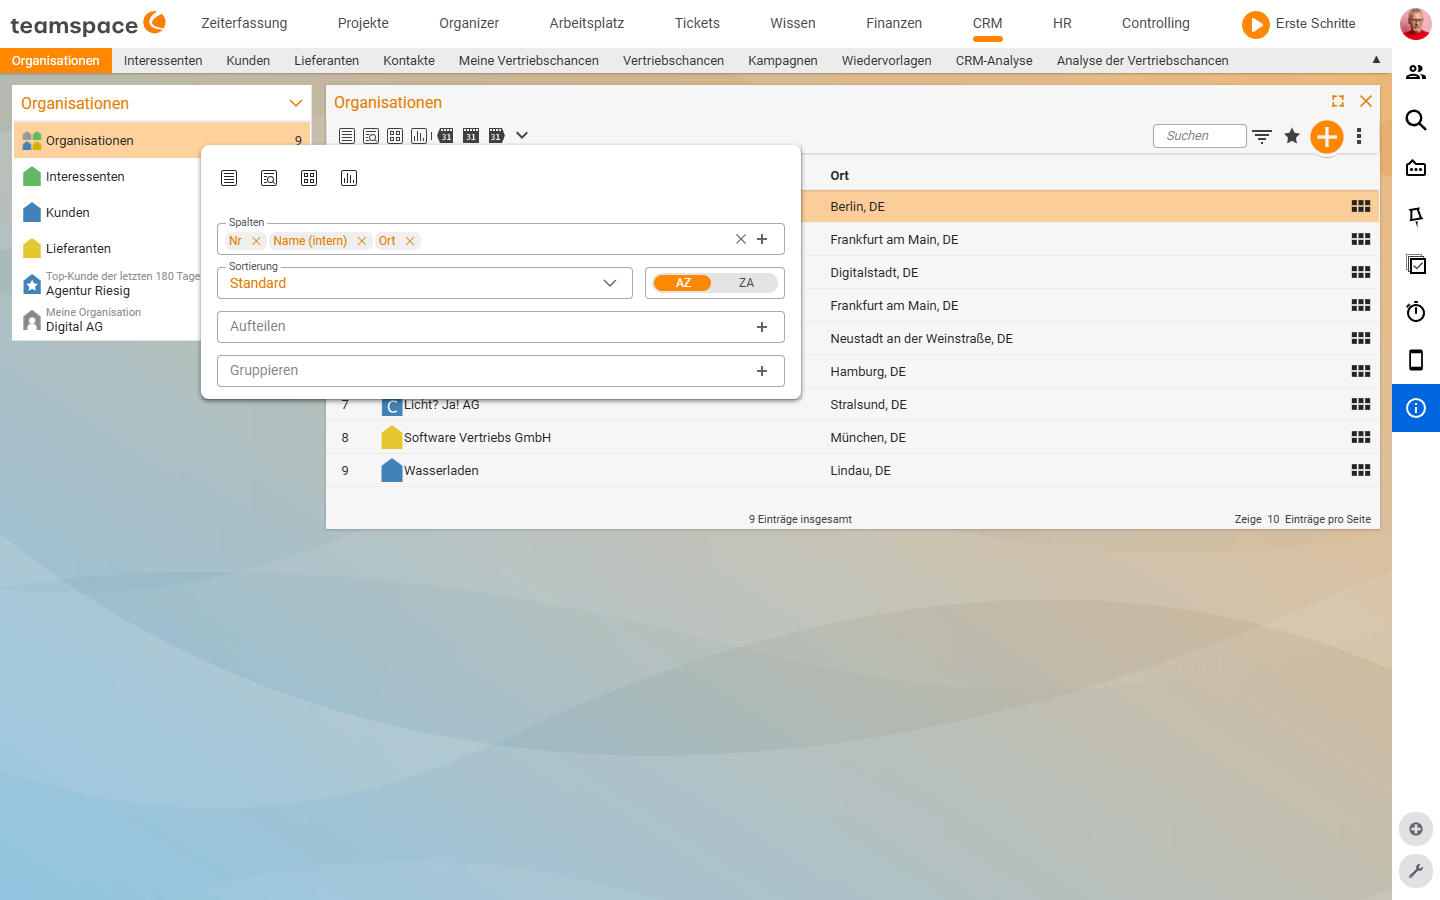
Task: Switch to Kontakte tab
Action: pos(409,61)
